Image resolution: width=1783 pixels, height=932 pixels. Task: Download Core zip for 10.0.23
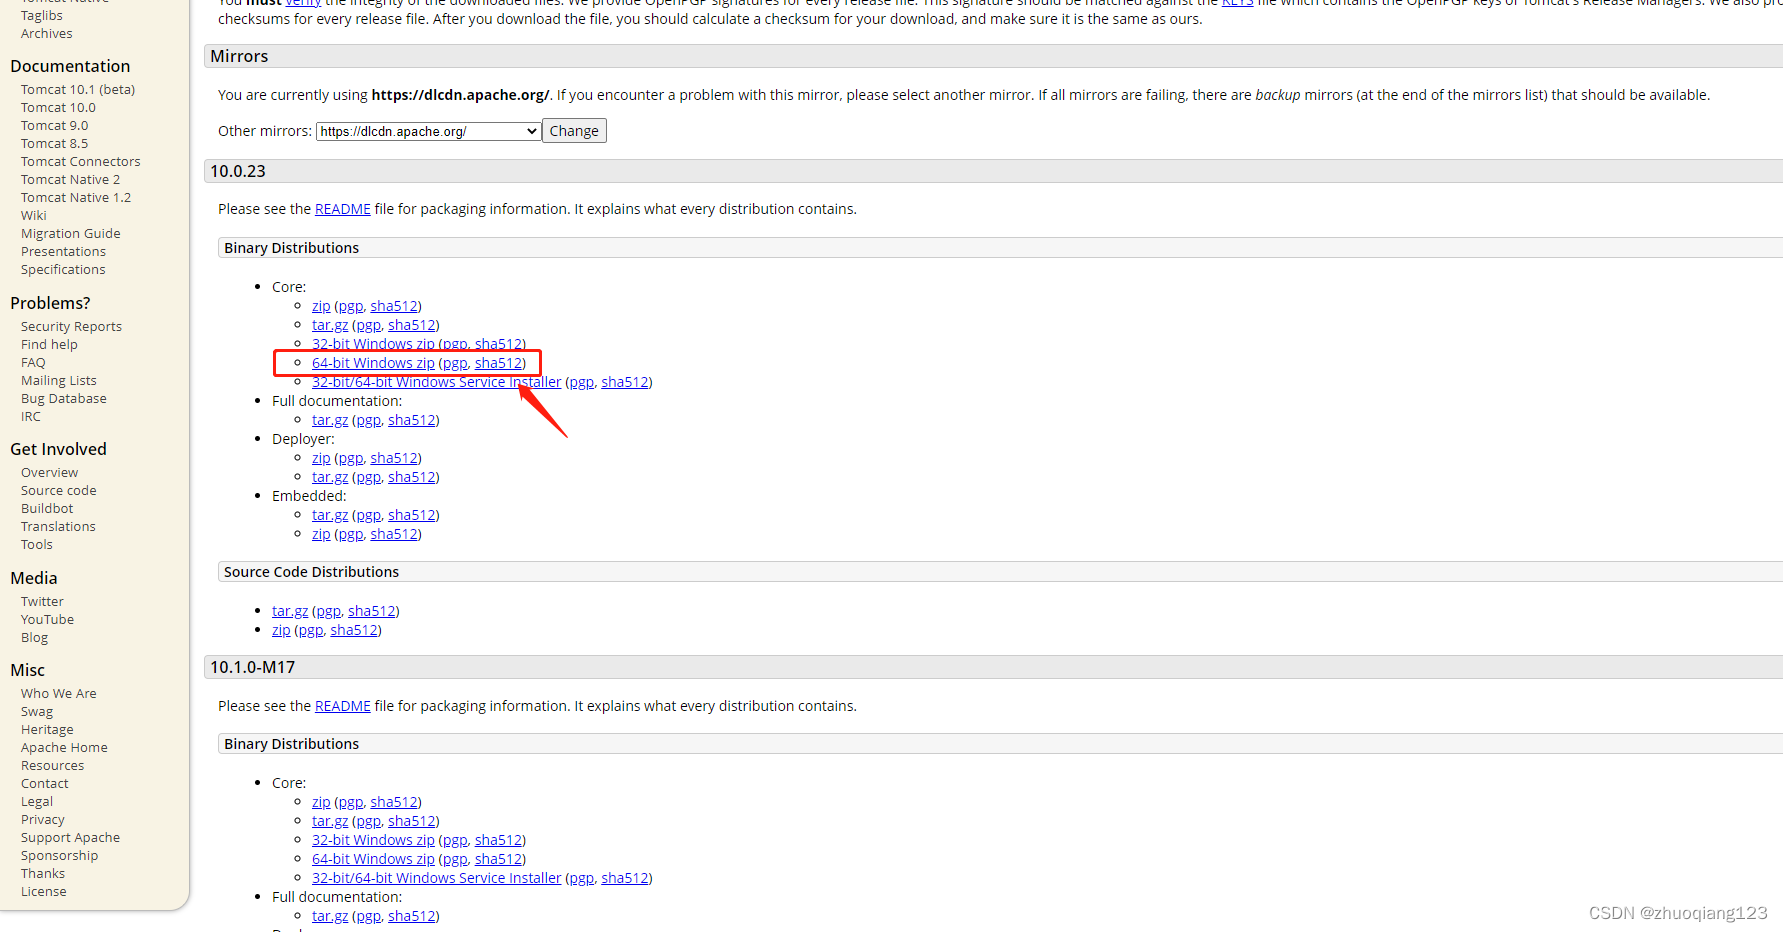click(321, 306)
